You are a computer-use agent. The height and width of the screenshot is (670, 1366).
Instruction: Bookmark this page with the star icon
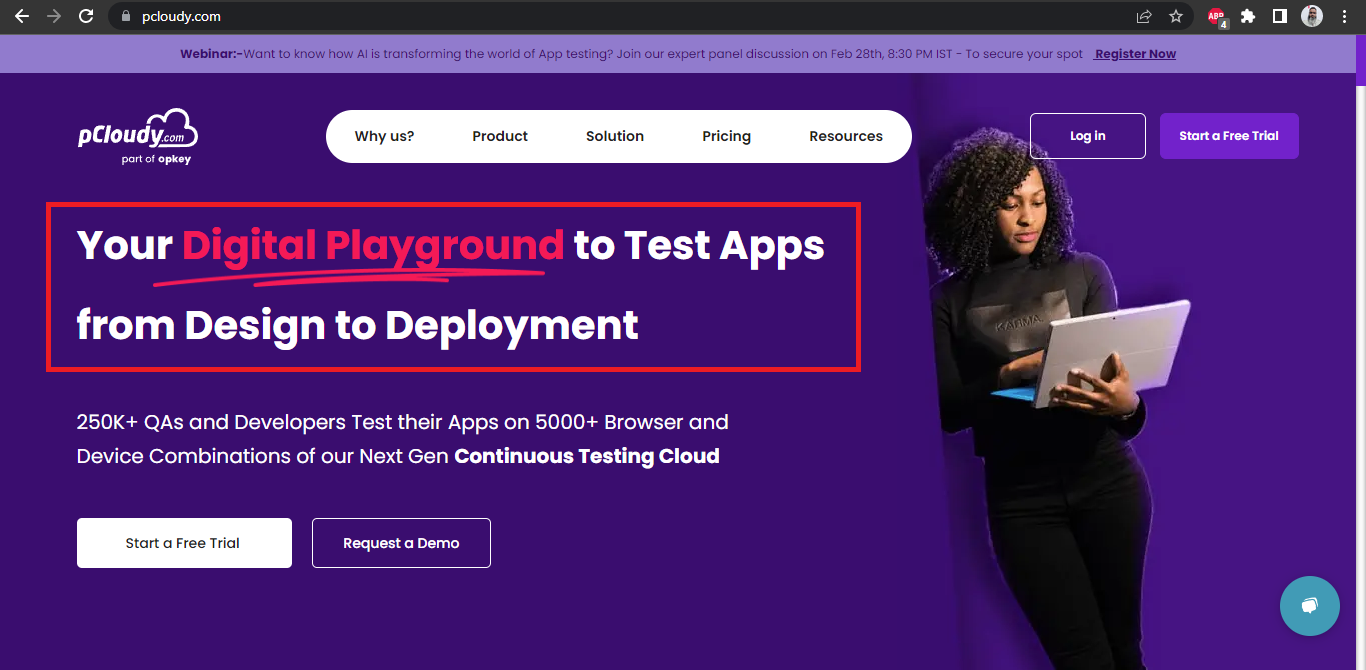pyautogui.click(x=1176, y=16)
